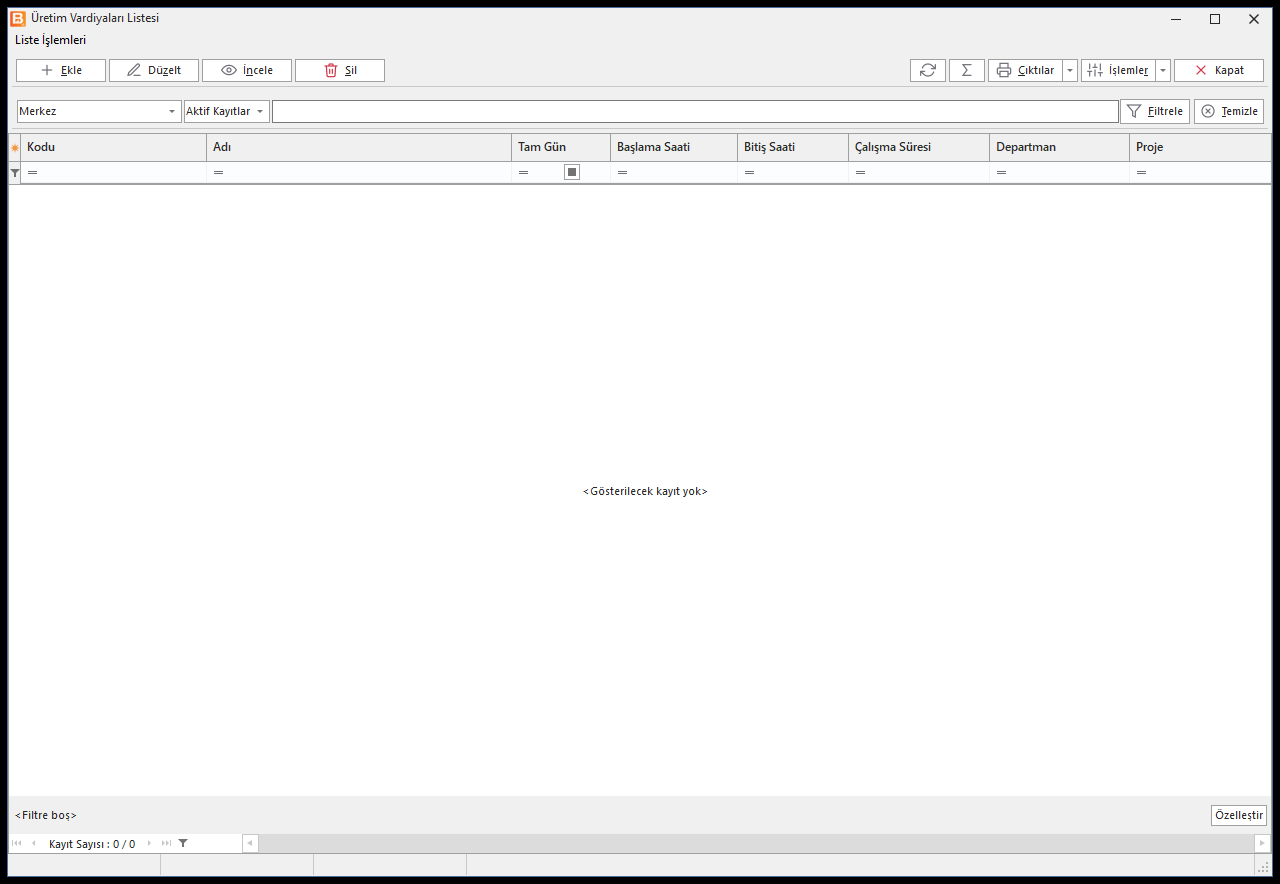The height and width of the screenshot is (884, 1280).
Task: Click into the search text field
Action: [x=695, y=111]
